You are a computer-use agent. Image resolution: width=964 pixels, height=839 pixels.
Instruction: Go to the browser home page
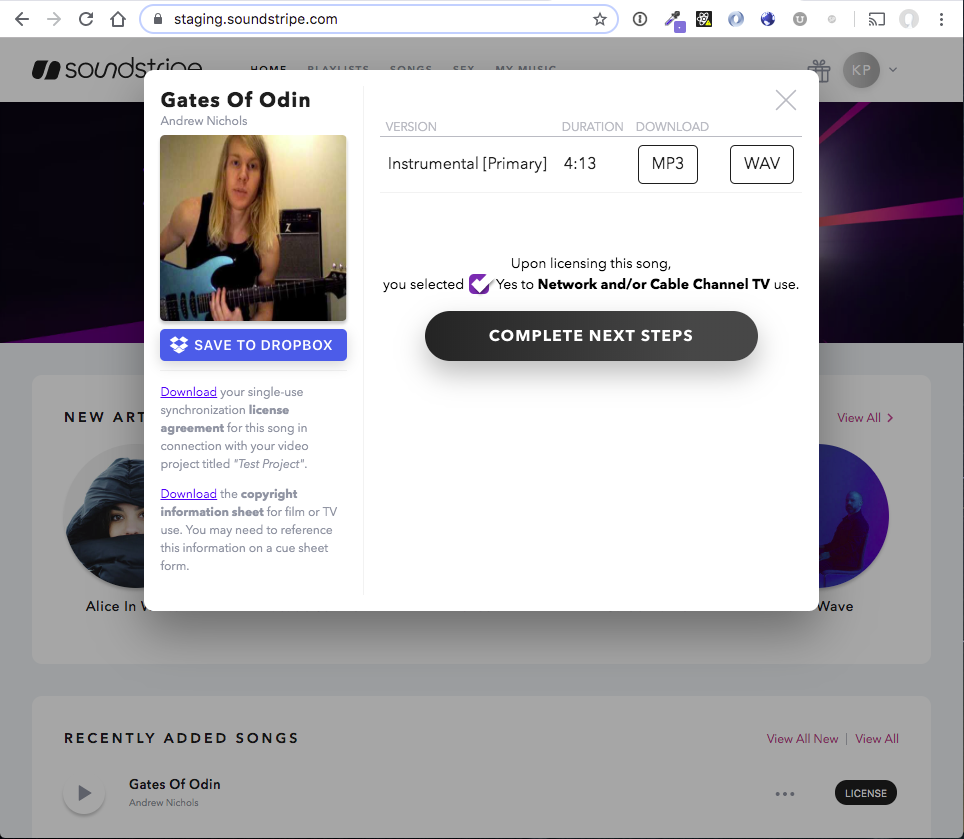(x=118, y=19)
